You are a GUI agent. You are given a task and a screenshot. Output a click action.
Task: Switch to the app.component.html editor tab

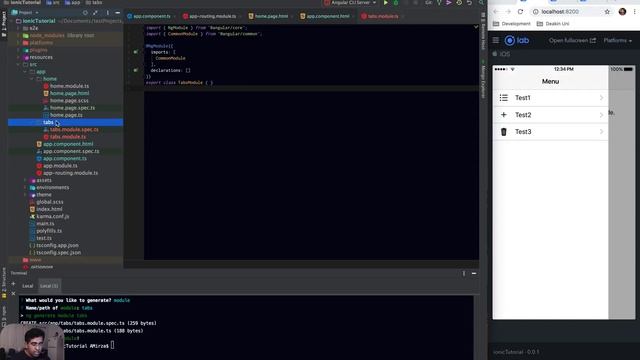[x=326, y=16]
